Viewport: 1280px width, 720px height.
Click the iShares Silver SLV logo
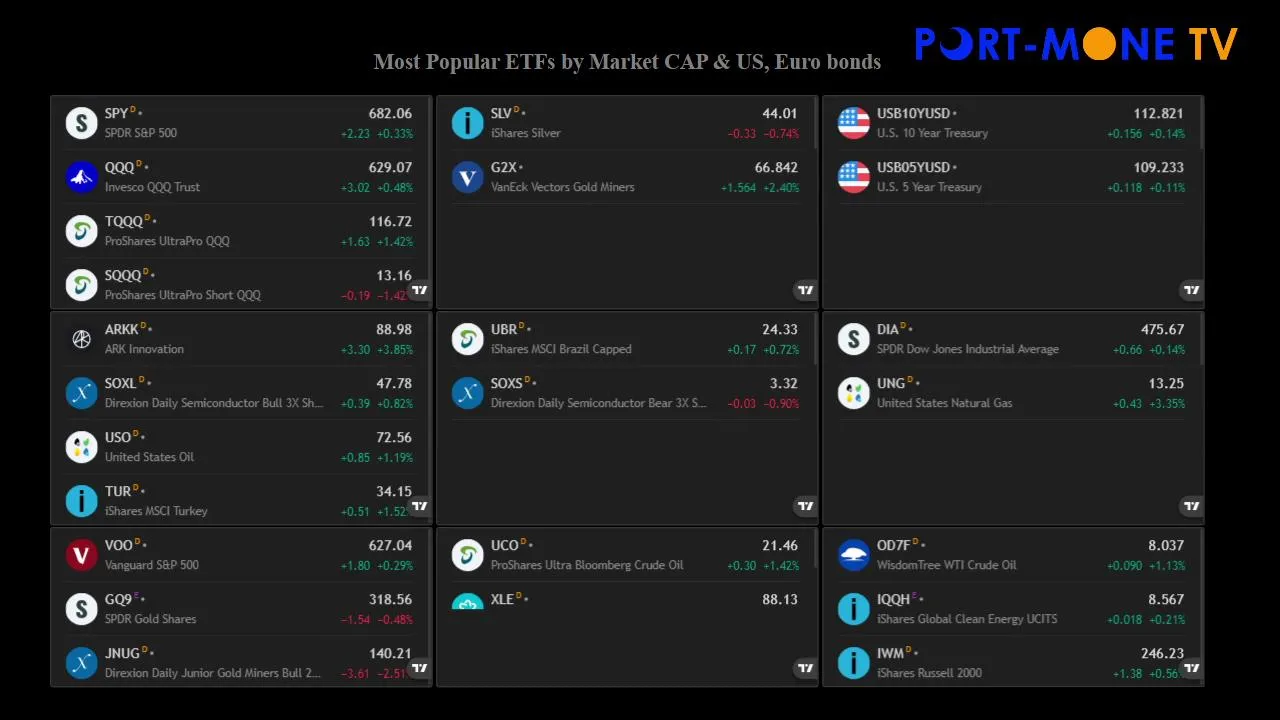point(467,123)
